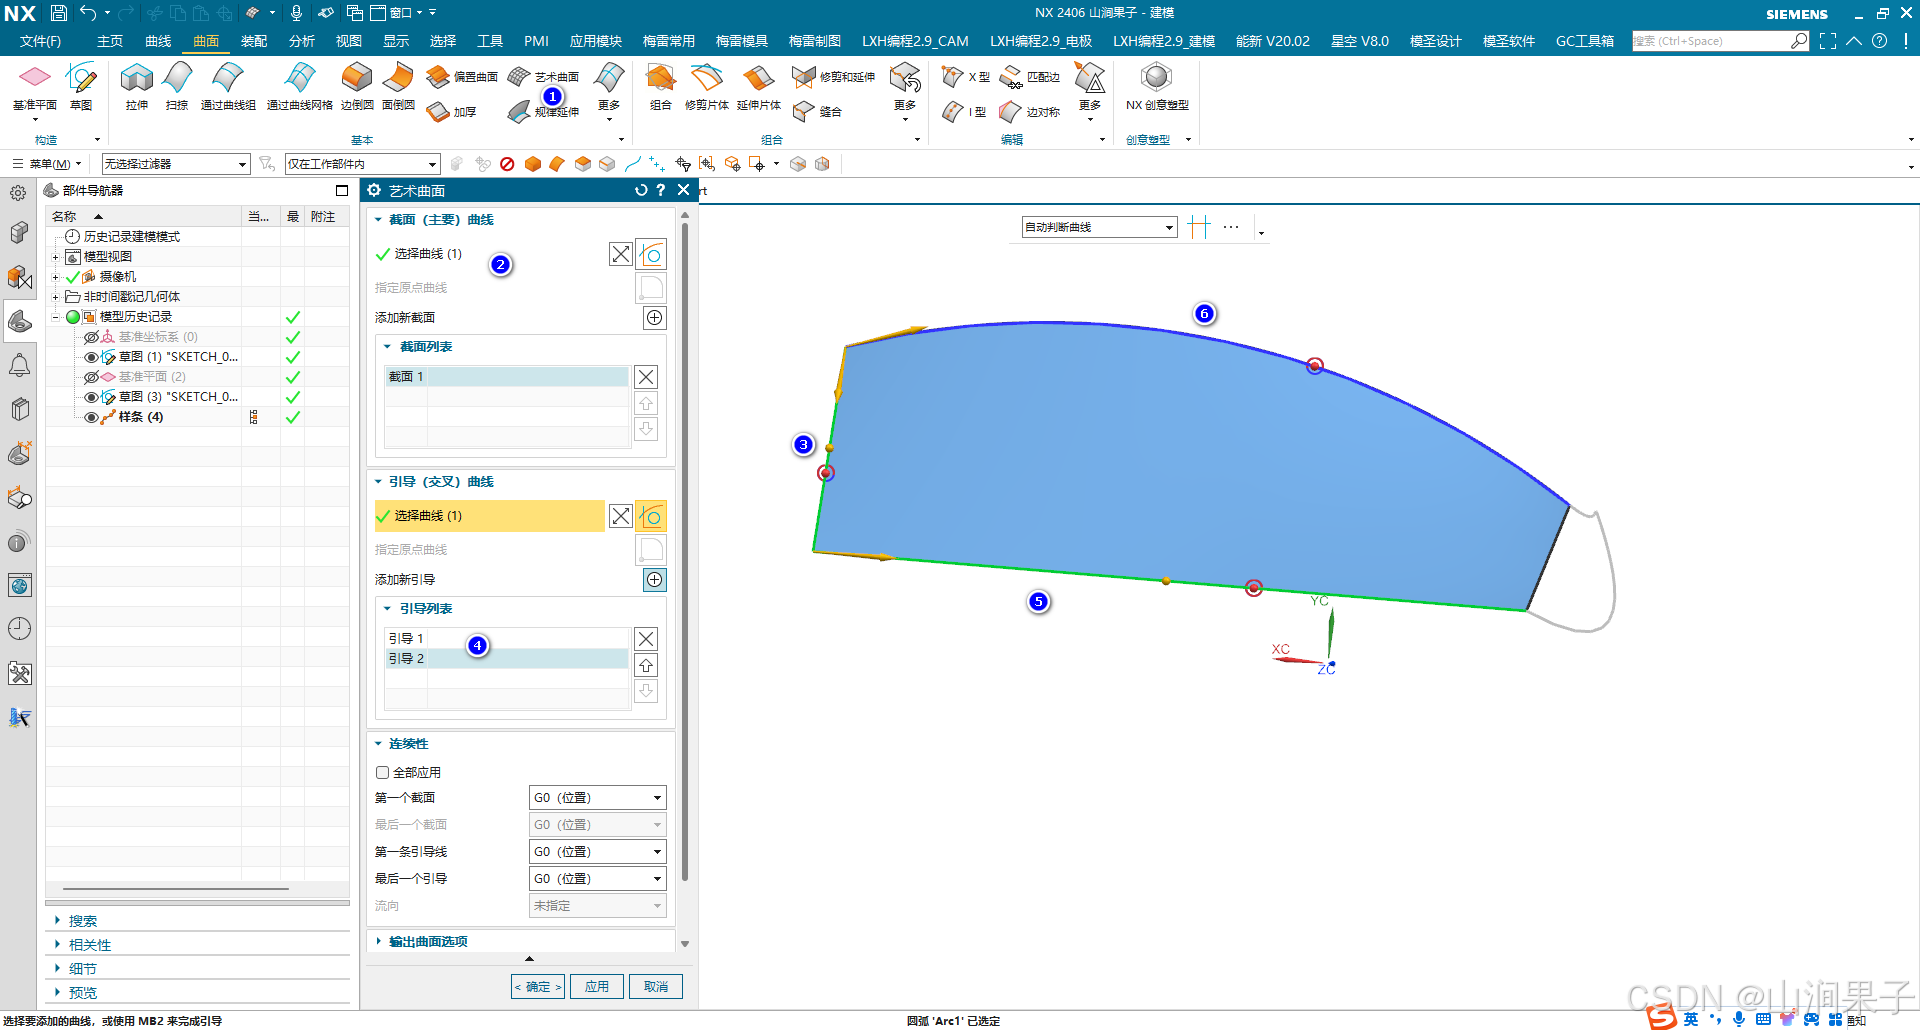Switch to the 装配 ribbon tab
Image resolution: width=1920 pixels, height=1030 pixels.
[x=254, y=41]
